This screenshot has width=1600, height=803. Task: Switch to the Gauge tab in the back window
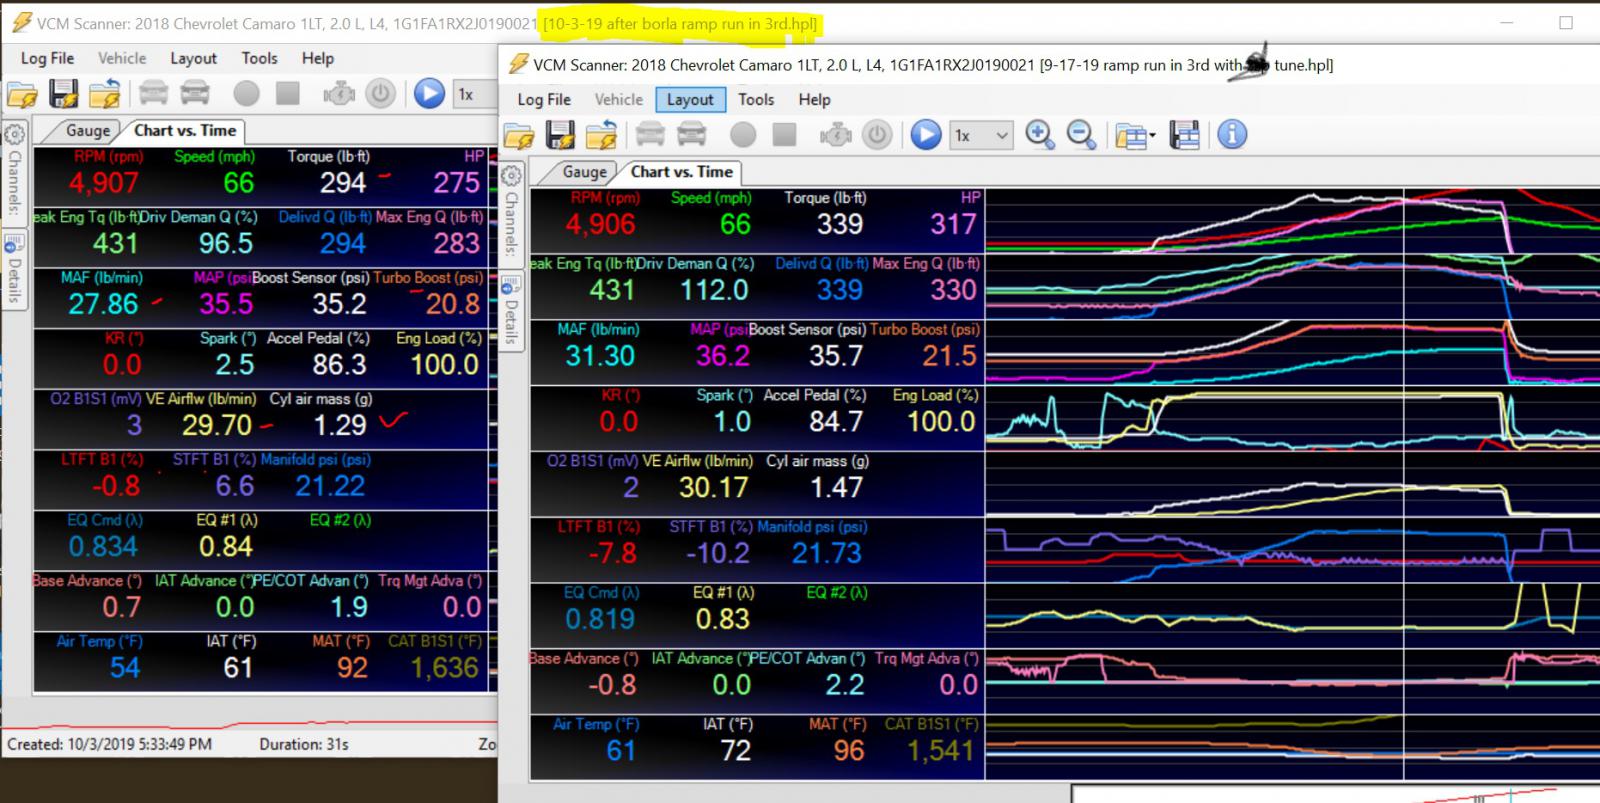pyautogui.click(x=88, y=130)
